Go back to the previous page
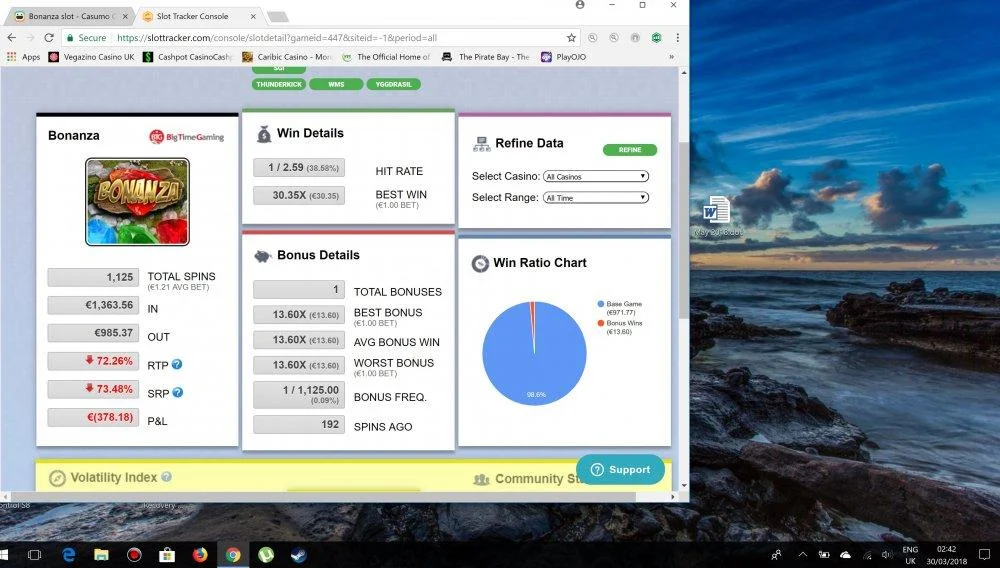1000x568 pixels. [11, 38]
